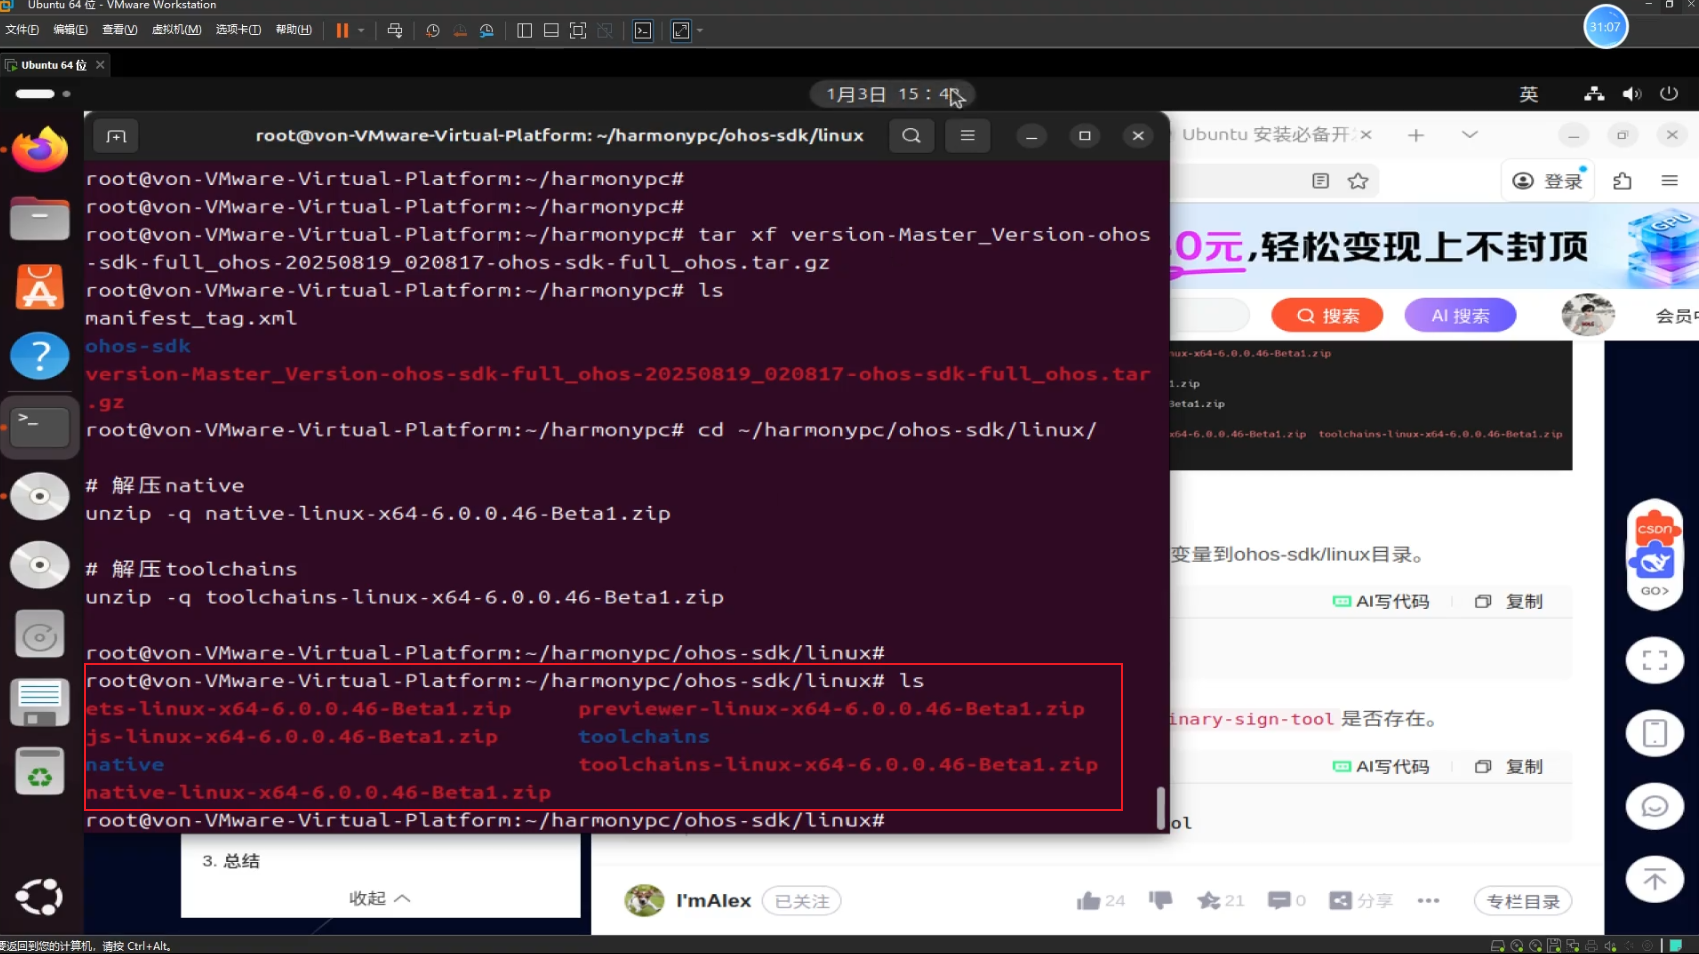Screen dimensions: 1699x954
Task: Open the terminal hamburger menu
Action: click(x=967, y=135)
